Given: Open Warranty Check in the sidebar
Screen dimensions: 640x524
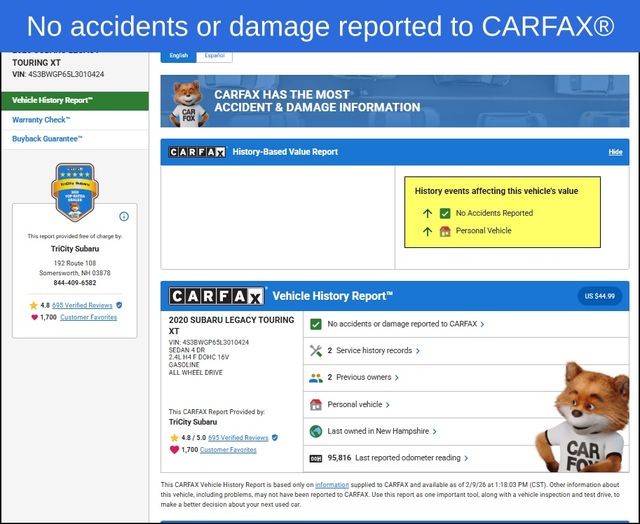Looking at the screenshot, I should [x=41, y=120].
